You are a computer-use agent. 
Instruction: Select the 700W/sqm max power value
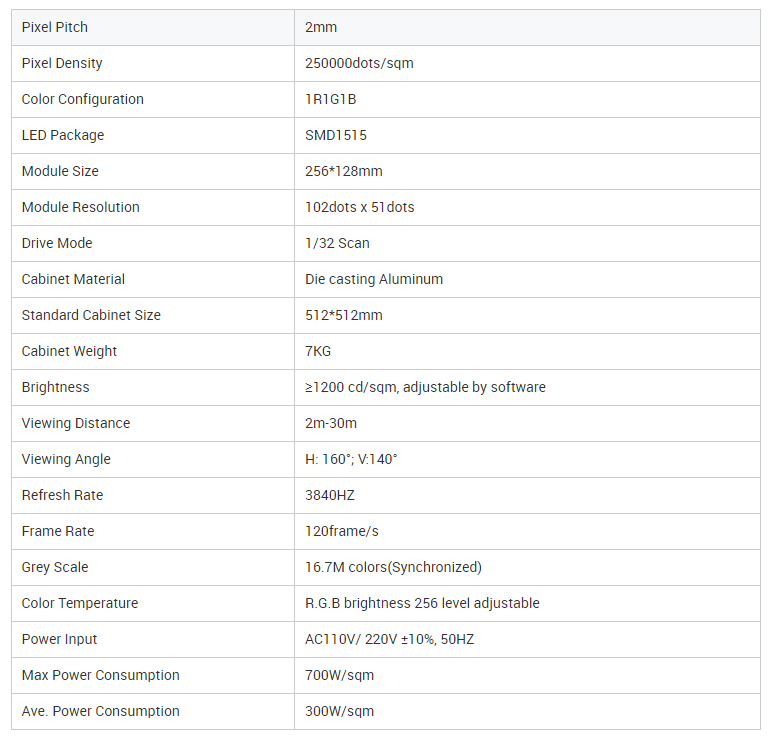(339, 675)
